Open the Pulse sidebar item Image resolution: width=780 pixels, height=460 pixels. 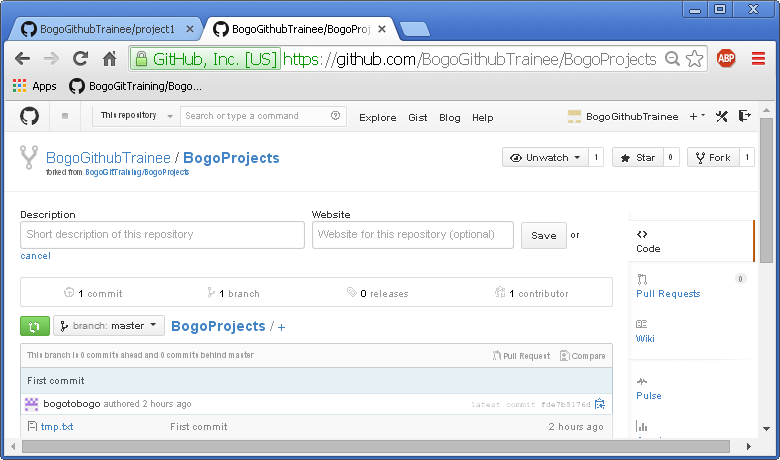[x=649, y=396]
